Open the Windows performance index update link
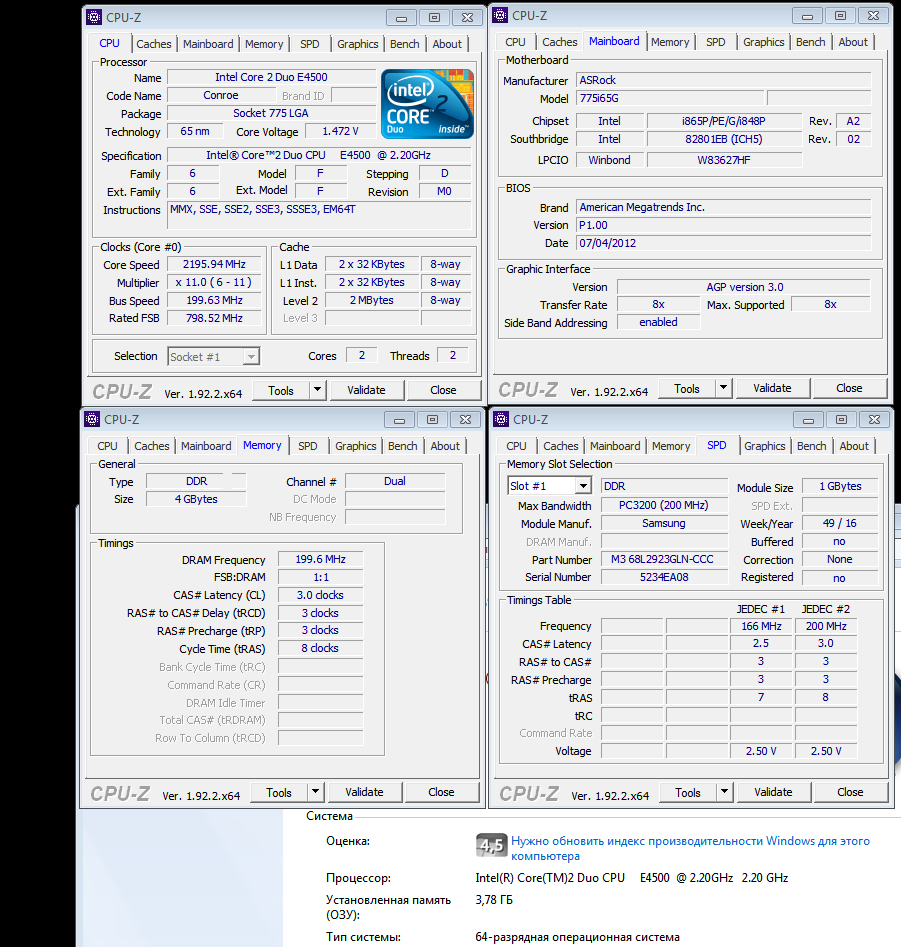Image resolution: width=901 pixels, height=947 pixels. 690,848
